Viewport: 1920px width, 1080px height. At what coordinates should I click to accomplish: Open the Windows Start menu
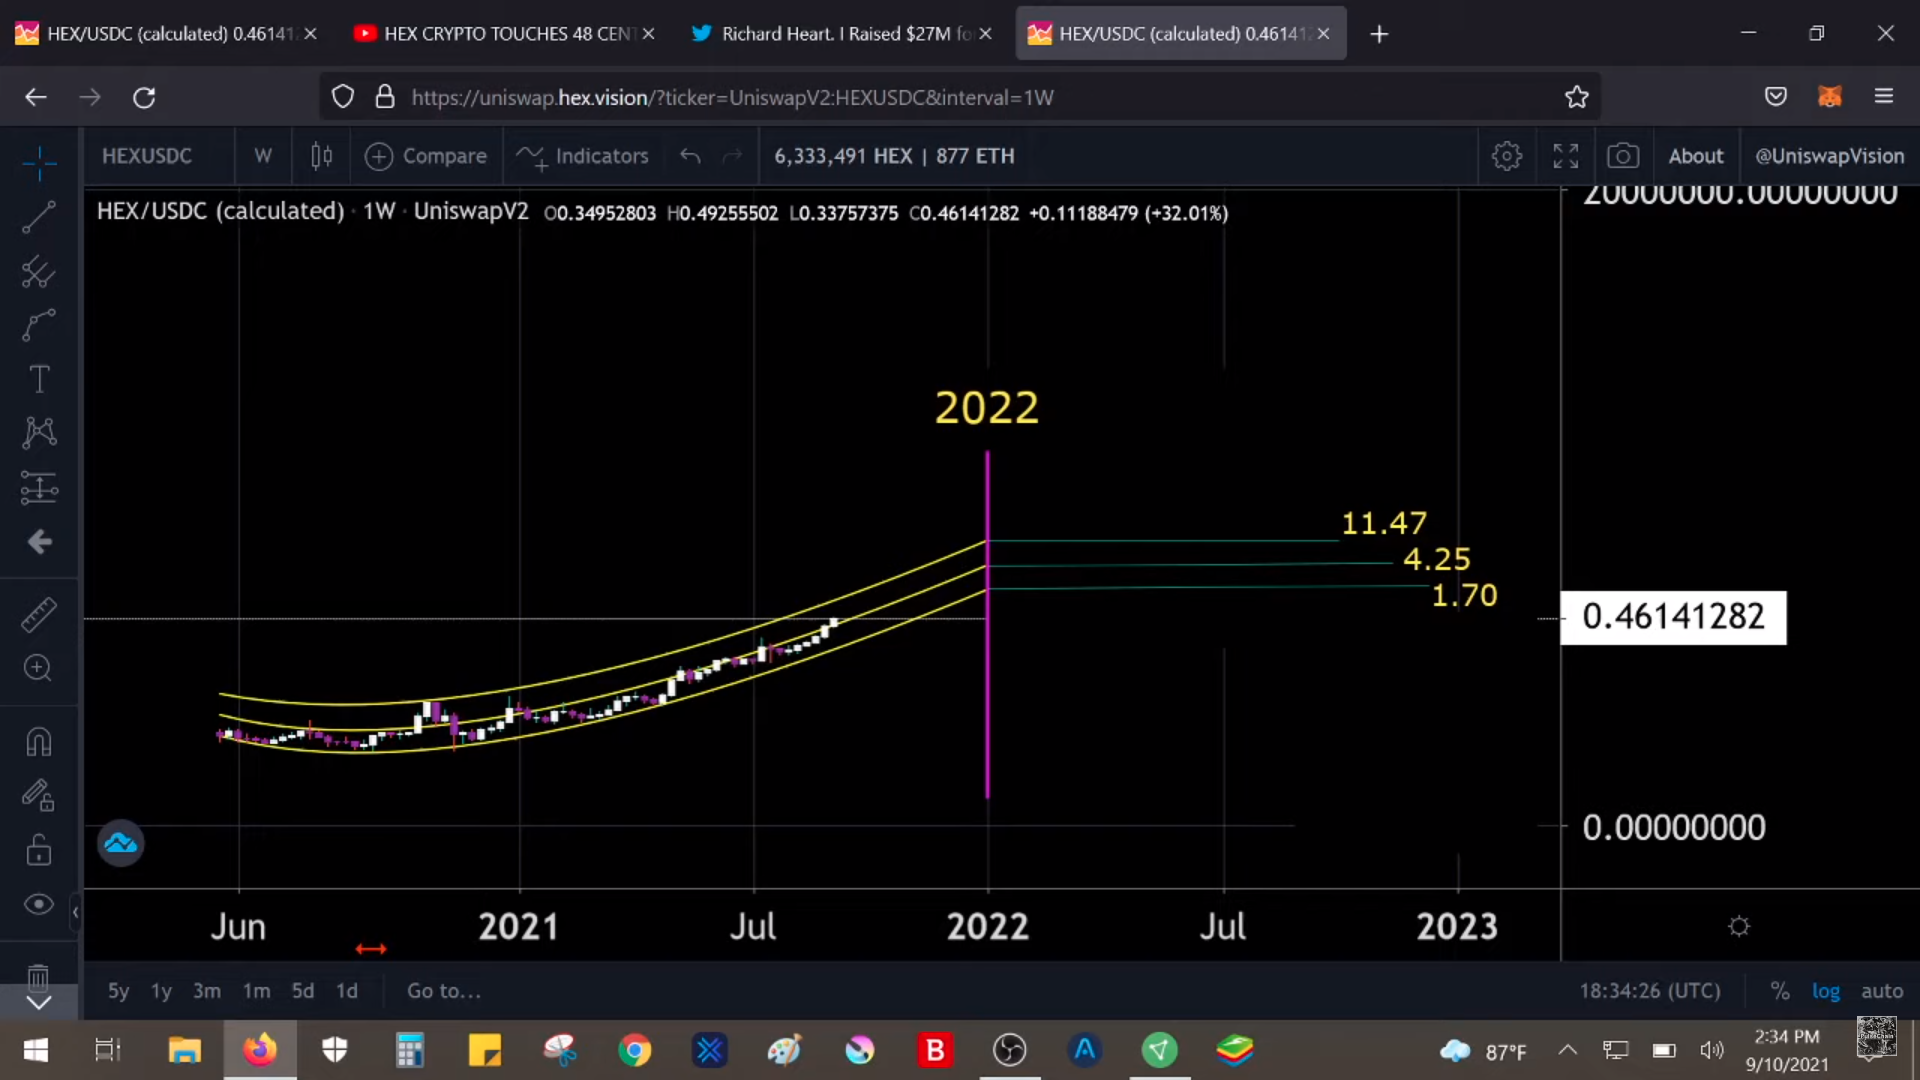click(x=36, y=1050)
